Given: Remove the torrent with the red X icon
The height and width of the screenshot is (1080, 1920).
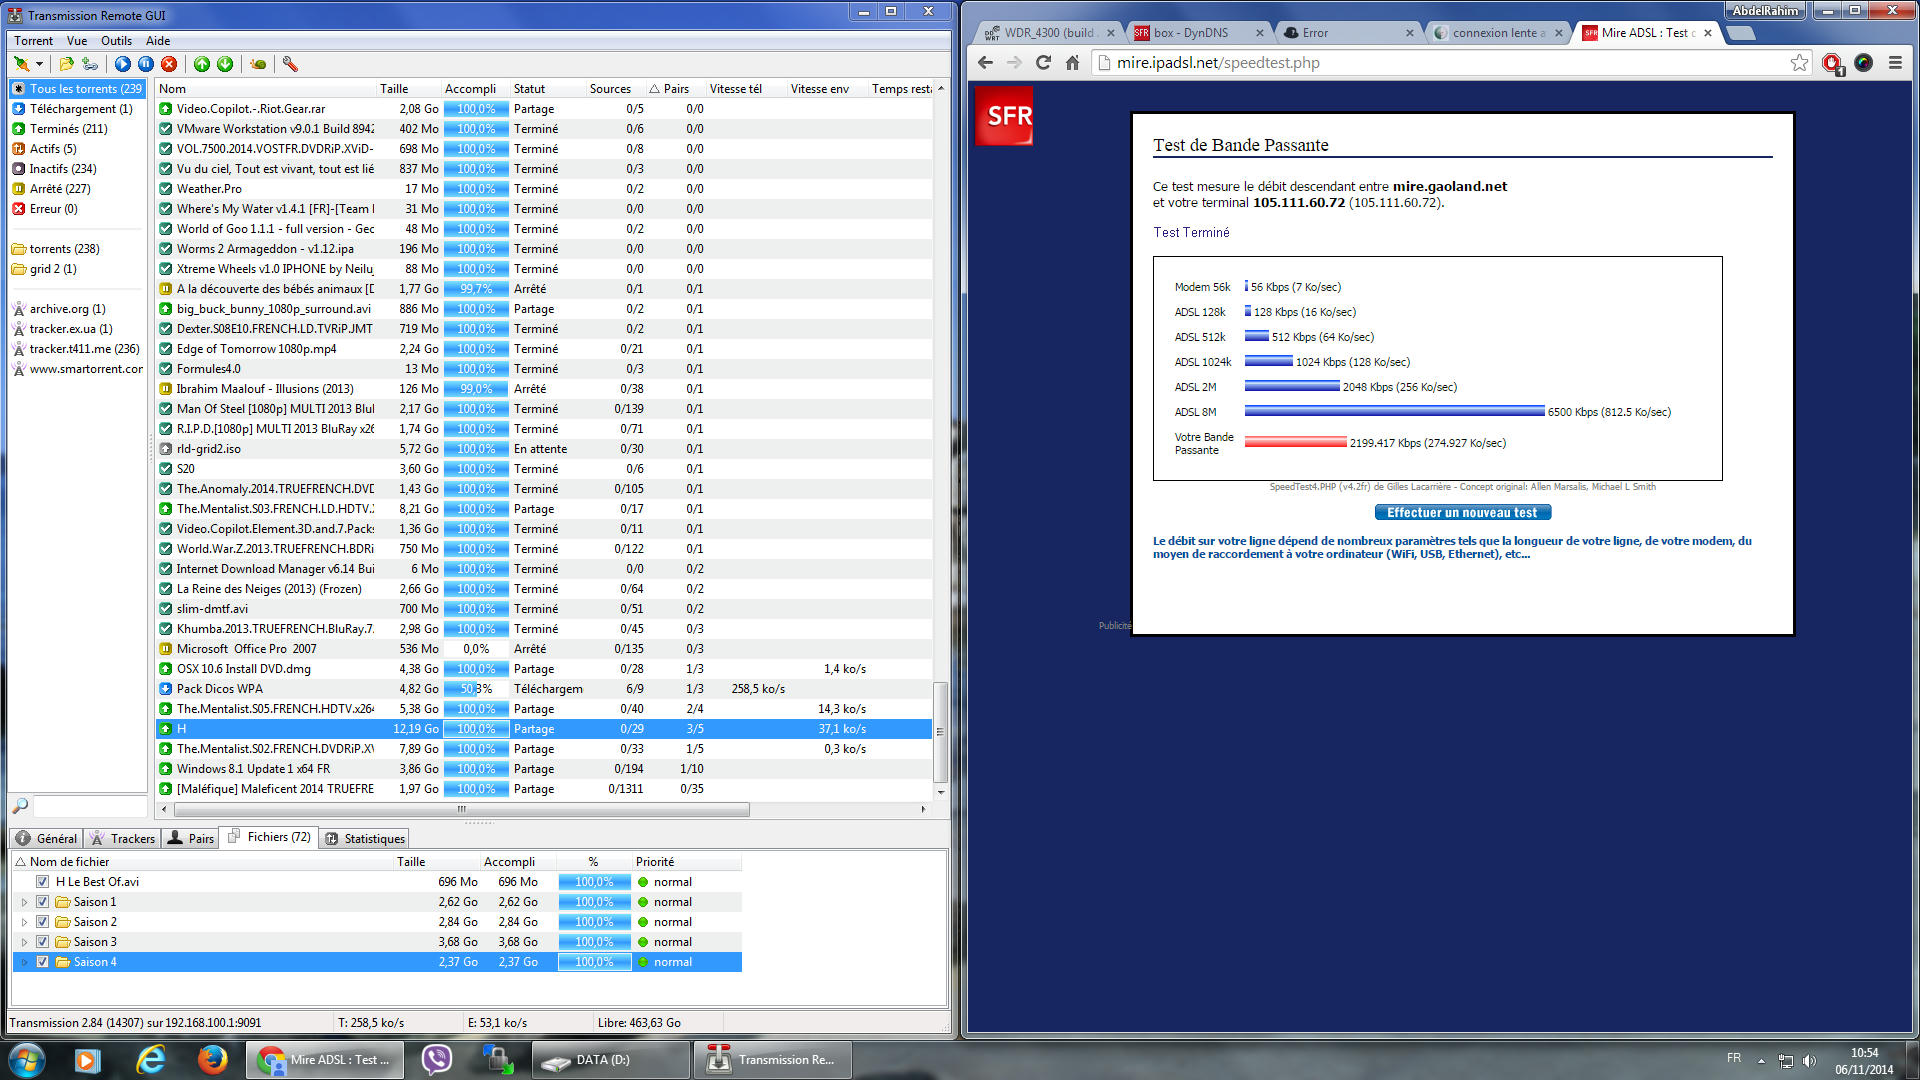Looking at the screenshot, I should (169, 64).
